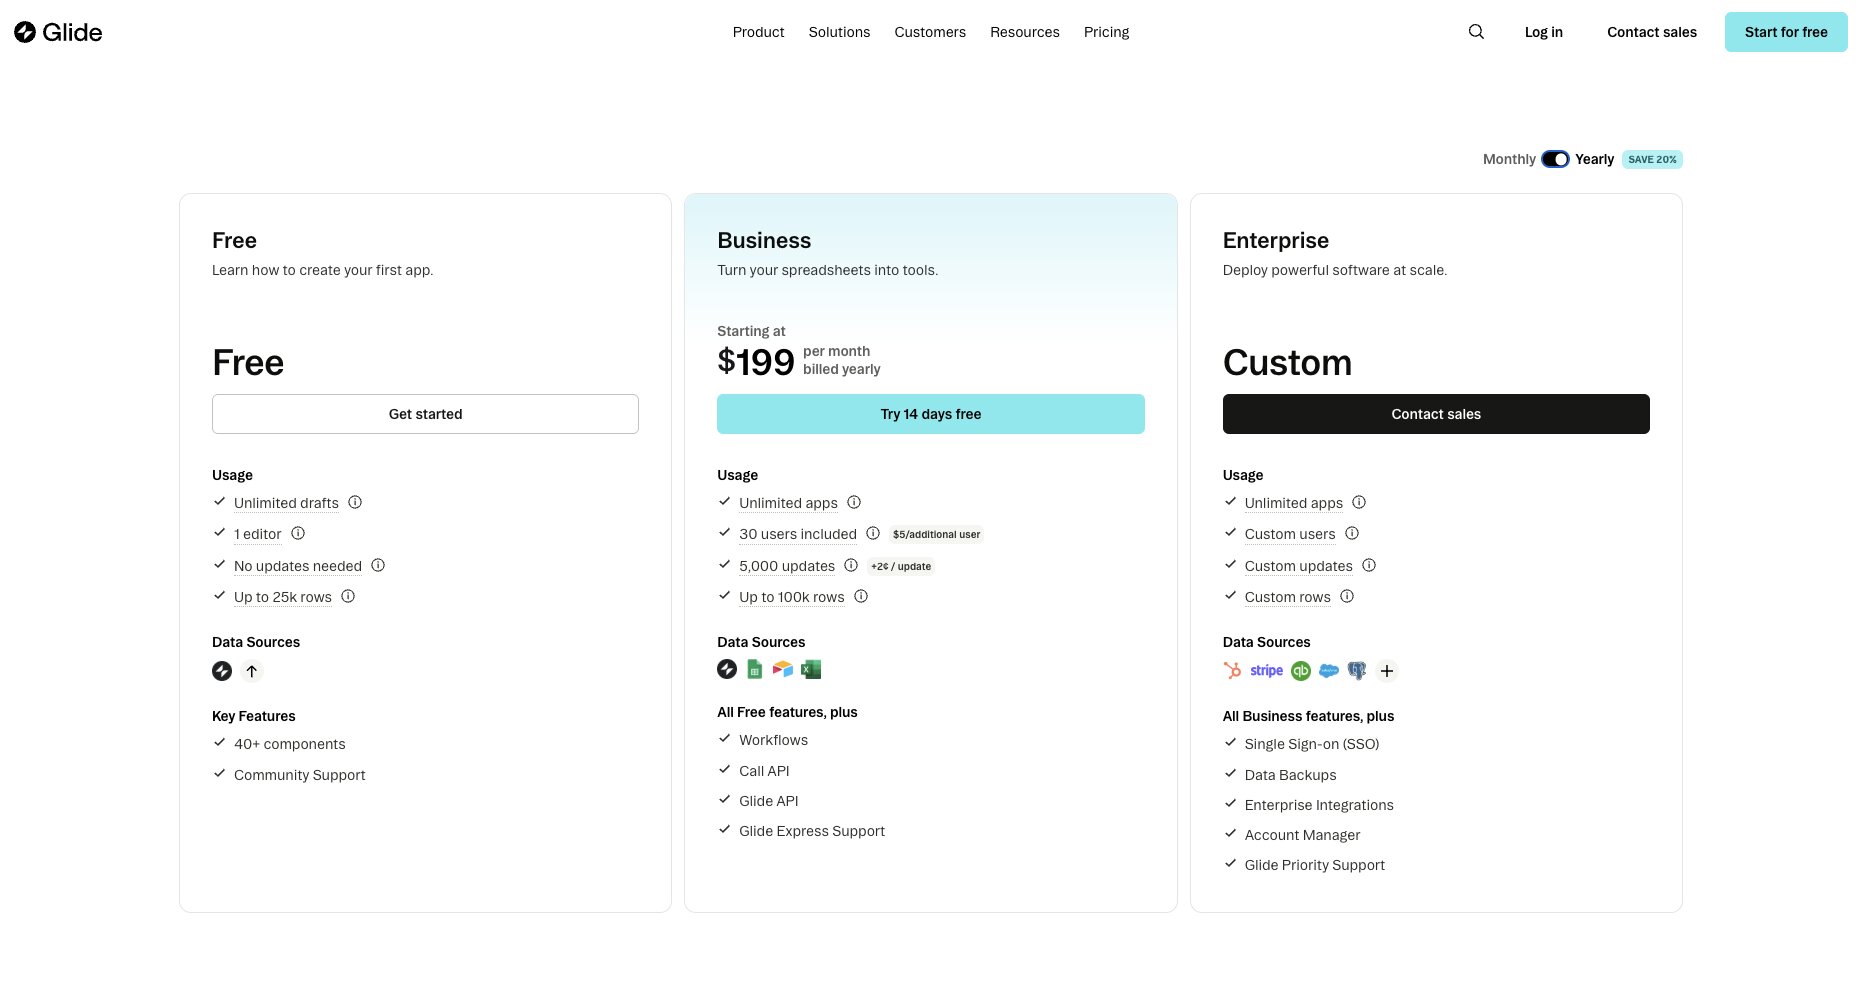The image size is (1860, 1006).
Task: Click plus icon for more Enterprise data sources
Action: (1387, 671)
